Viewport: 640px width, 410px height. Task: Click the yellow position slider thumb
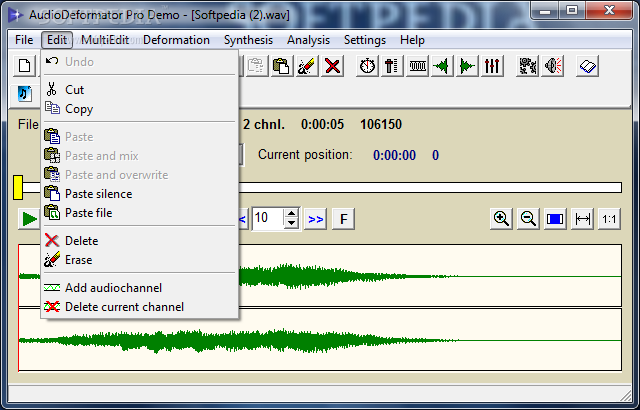click(18, 188)
